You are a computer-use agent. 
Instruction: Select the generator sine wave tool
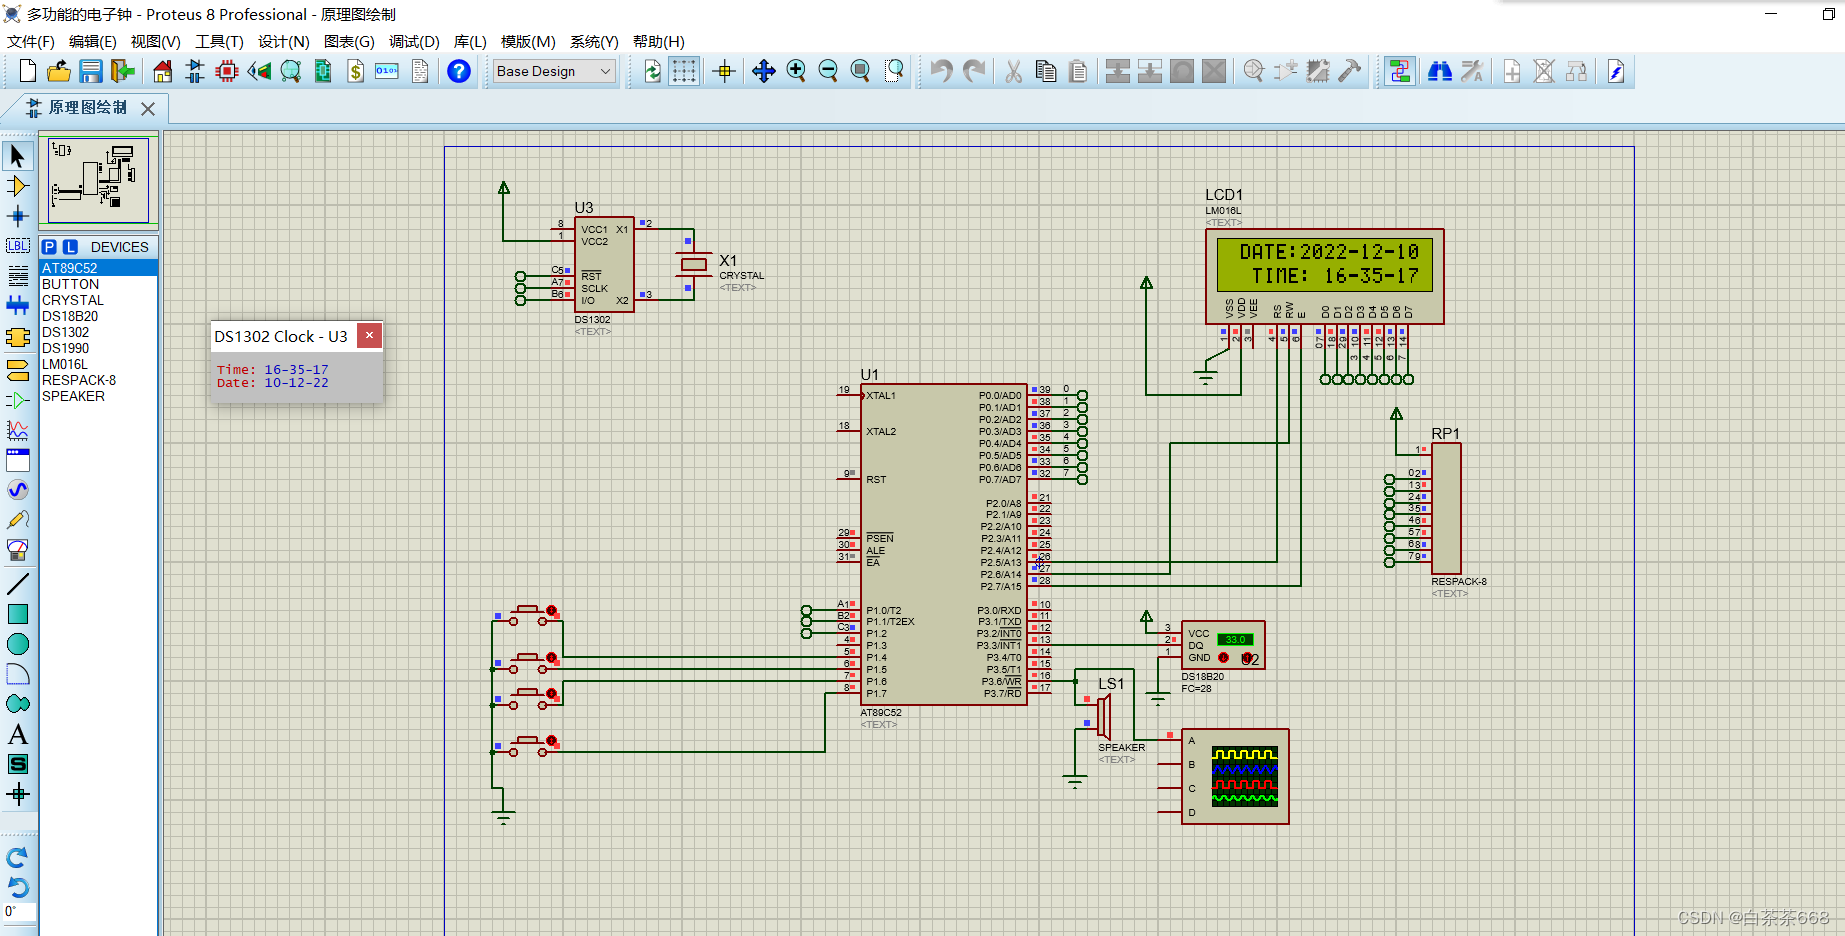[17, 490]
